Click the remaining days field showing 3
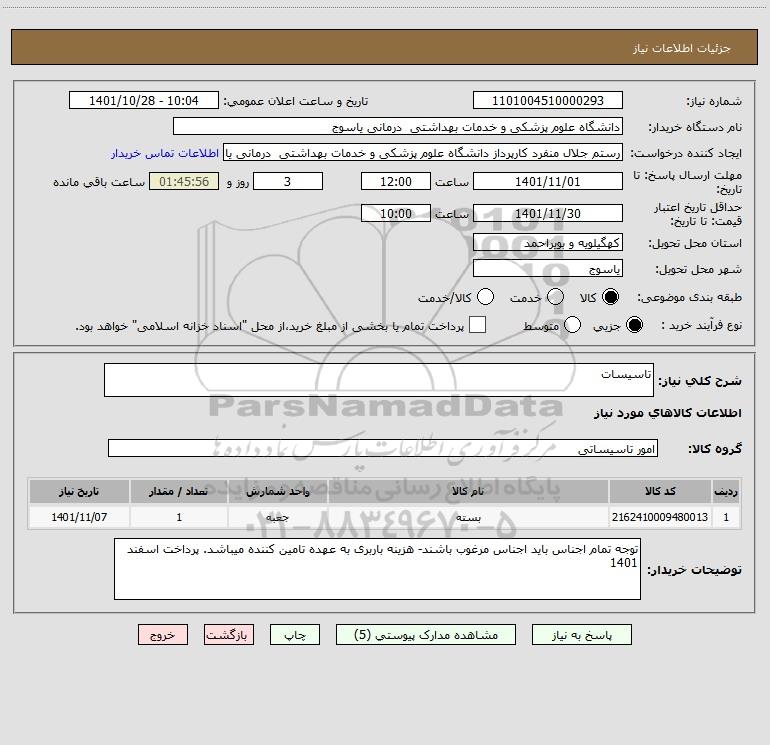770x745 pixels. tap(288, 181)
